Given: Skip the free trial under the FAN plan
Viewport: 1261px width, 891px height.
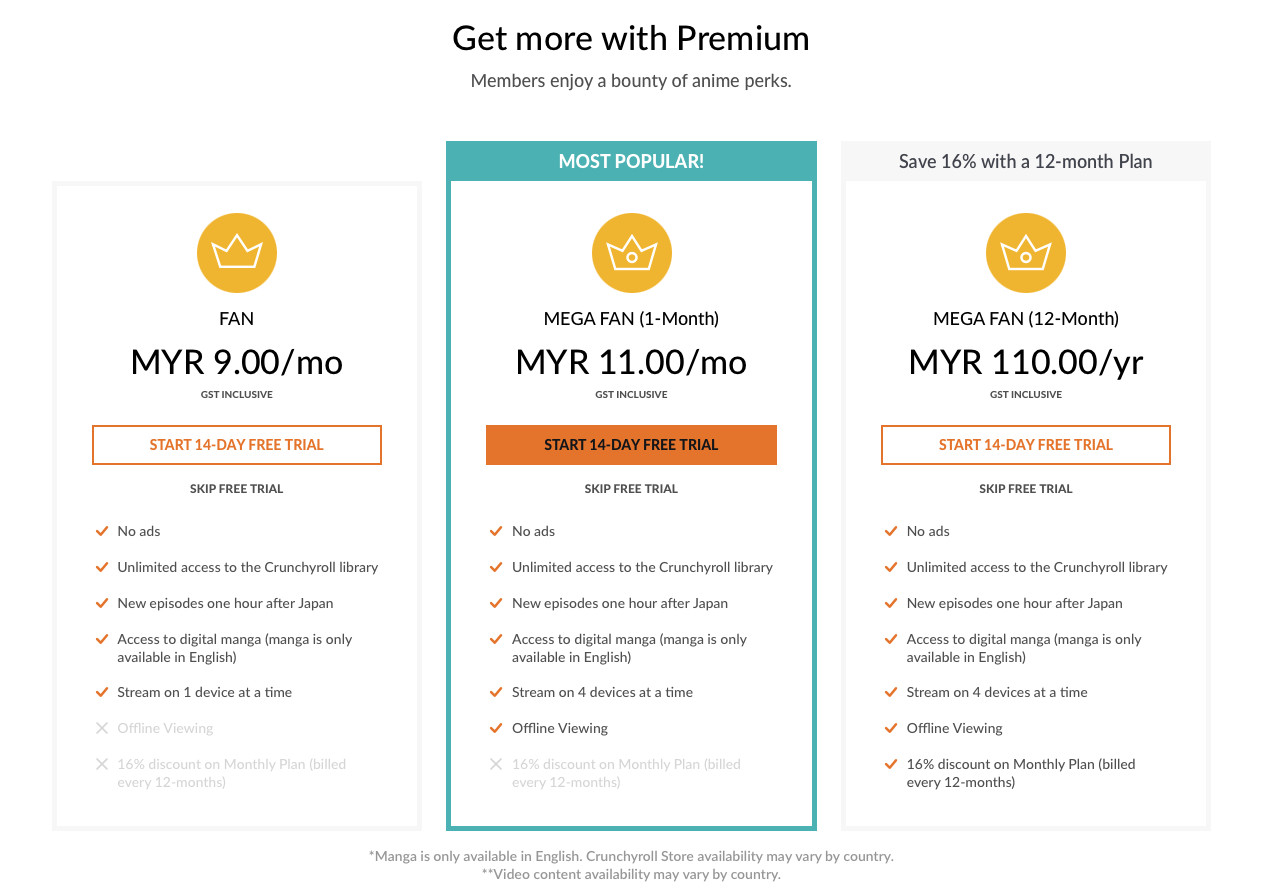Looking at the screenshot, I should click(x=236, y=488).
